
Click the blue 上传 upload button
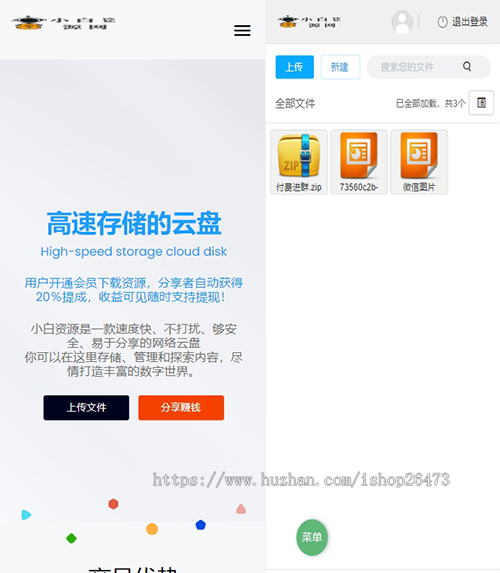[x=295, y=67]
